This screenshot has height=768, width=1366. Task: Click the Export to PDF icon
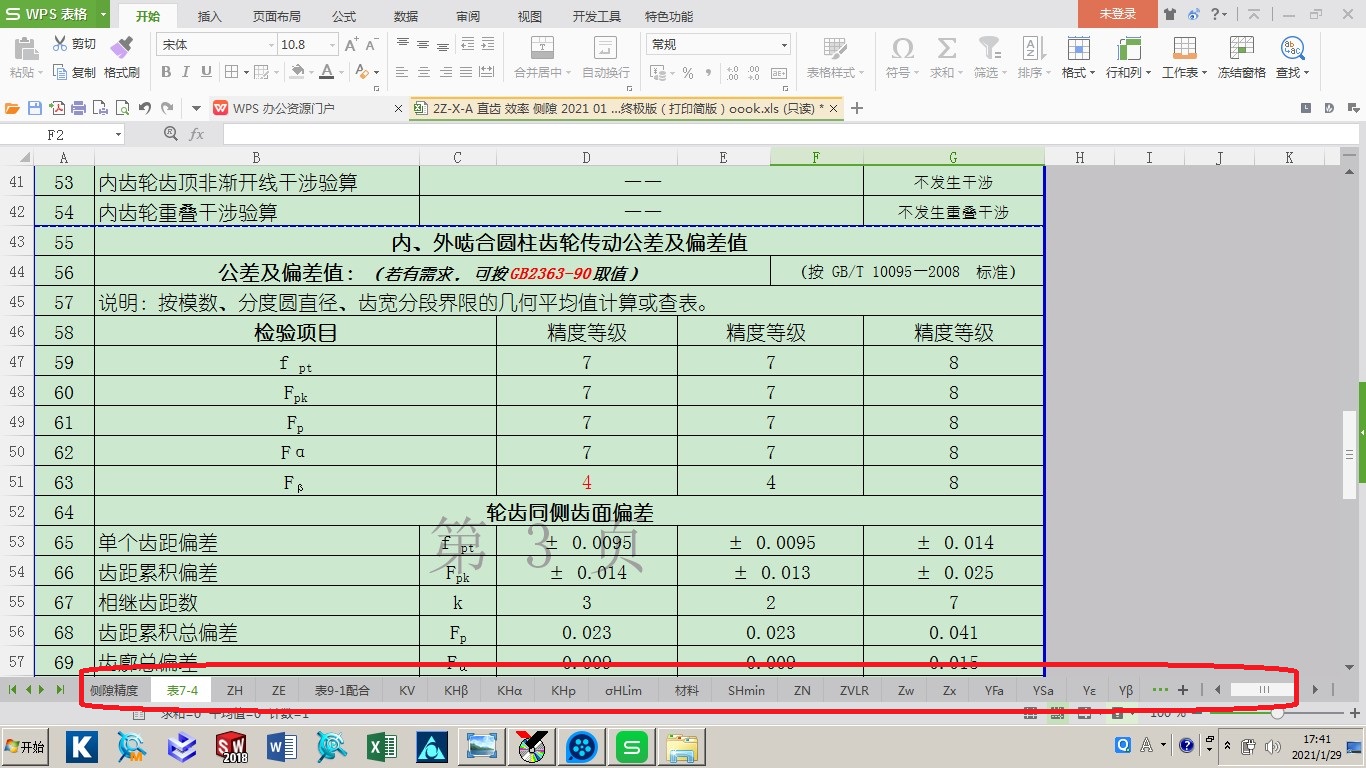click(x=56, y=108)
